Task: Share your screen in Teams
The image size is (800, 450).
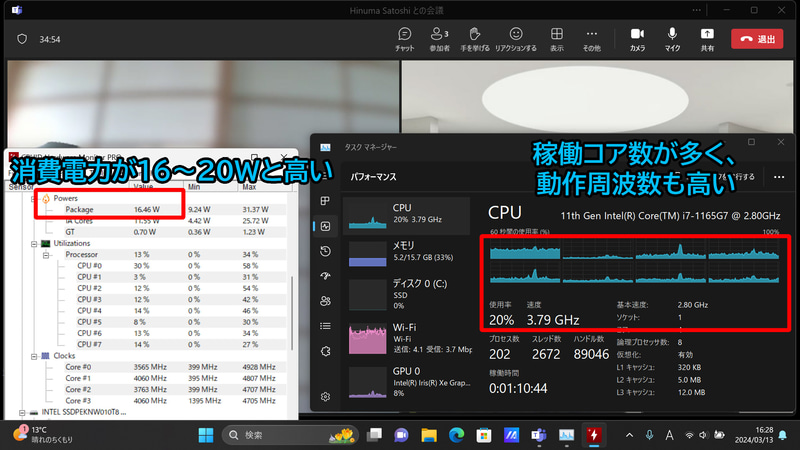Action: 707,39
